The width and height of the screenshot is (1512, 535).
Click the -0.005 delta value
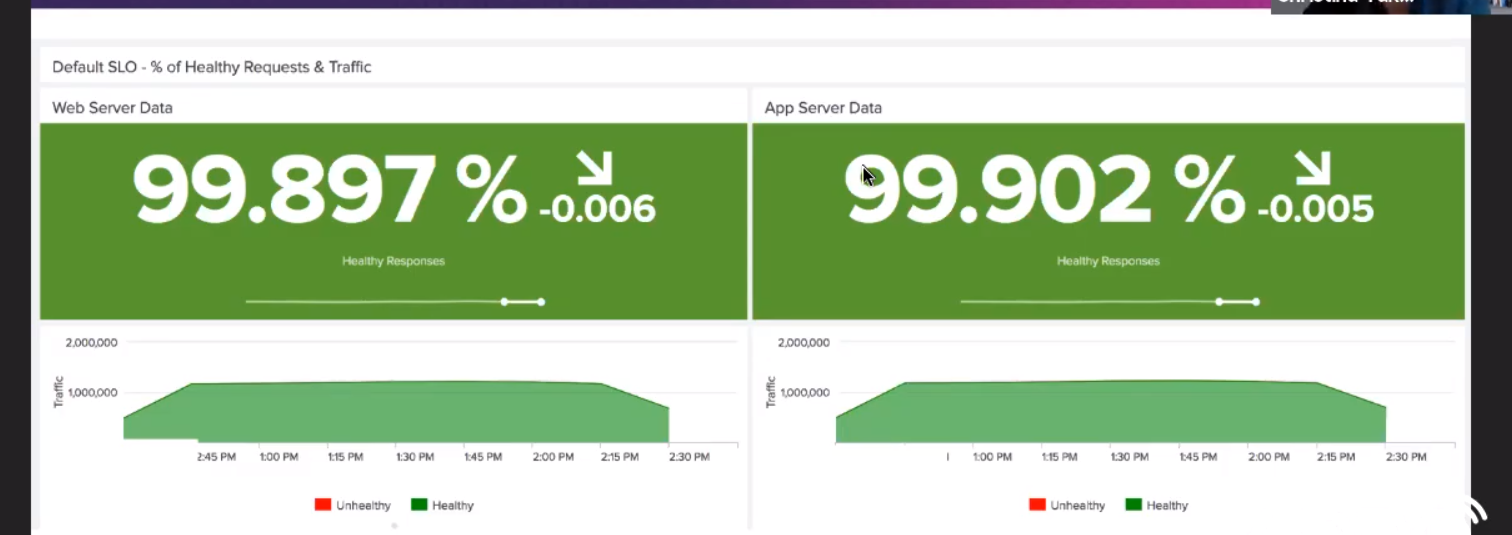click(x=1315, y=209)
